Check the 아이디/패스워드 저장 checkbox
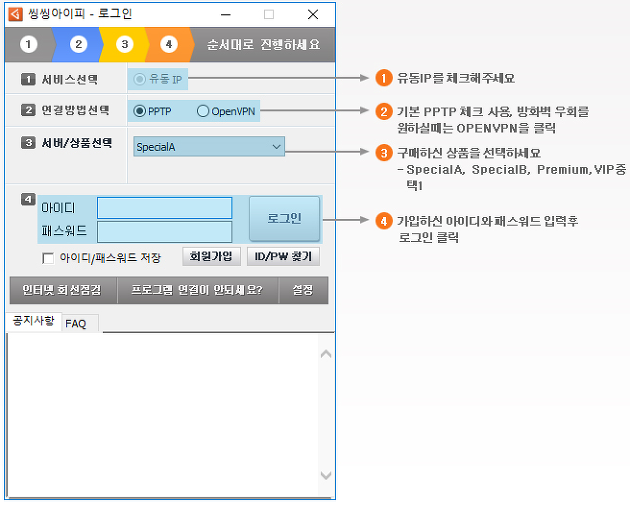 click(48, 258)
